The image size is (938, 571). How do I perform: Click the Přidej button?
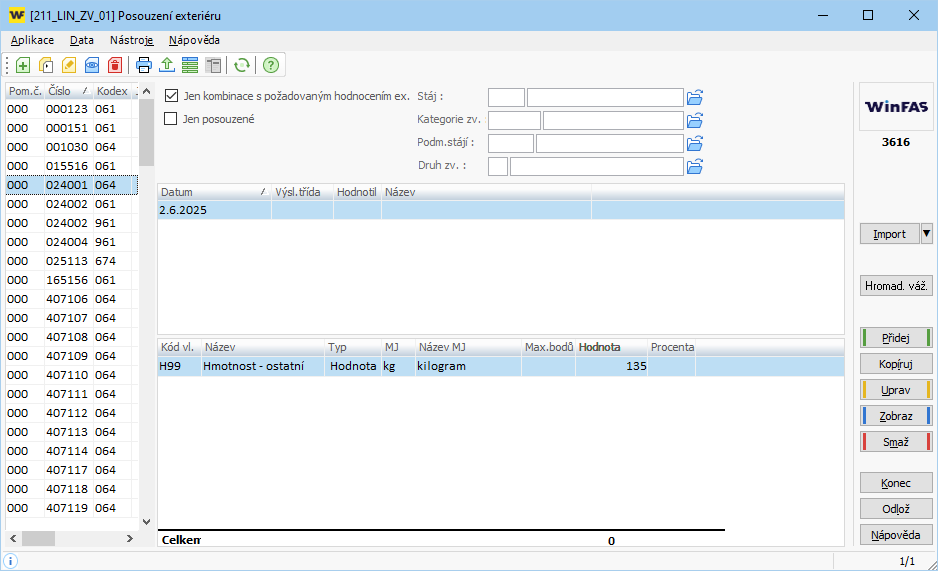[x=896, y=338]
